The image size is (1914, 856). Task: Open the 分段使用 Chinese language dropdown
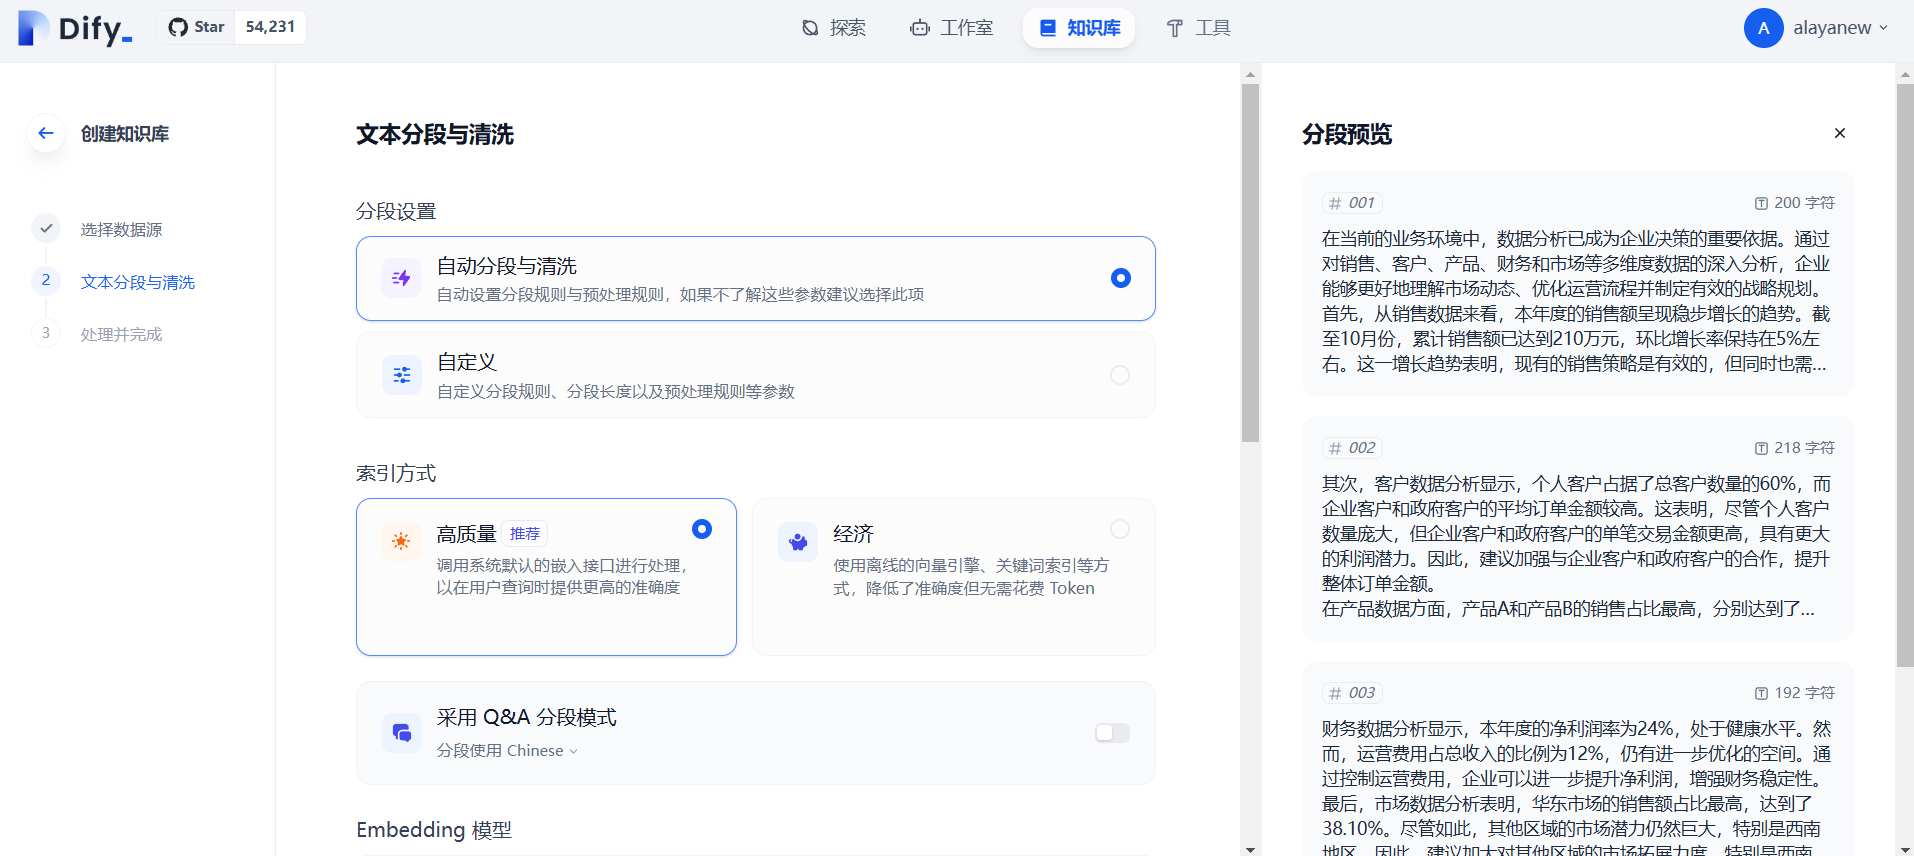(x=508, y=751)
